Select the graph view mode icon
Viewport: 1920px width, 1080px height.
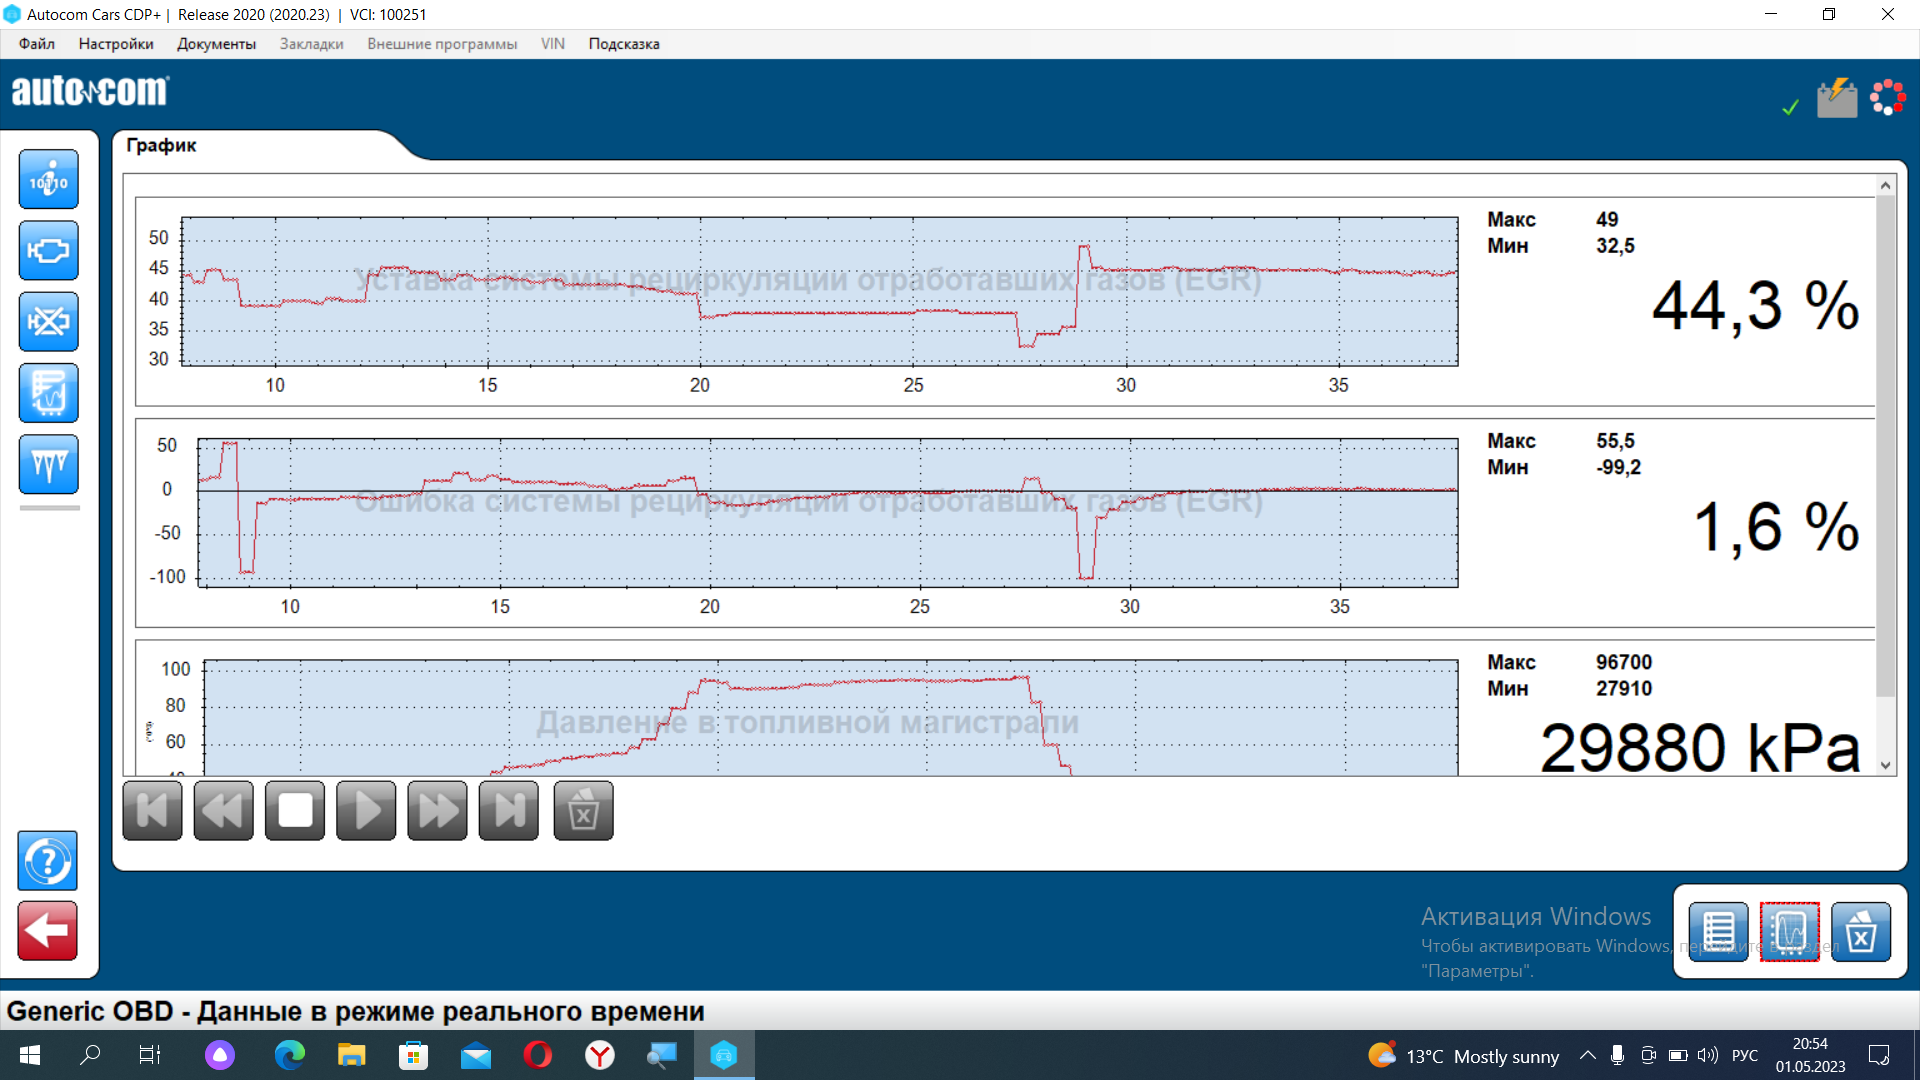tap(1789, 932)
